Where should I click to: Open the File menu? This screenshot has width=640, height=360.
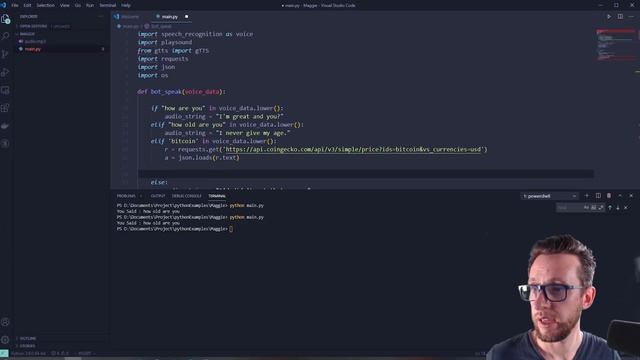[15, 5]
